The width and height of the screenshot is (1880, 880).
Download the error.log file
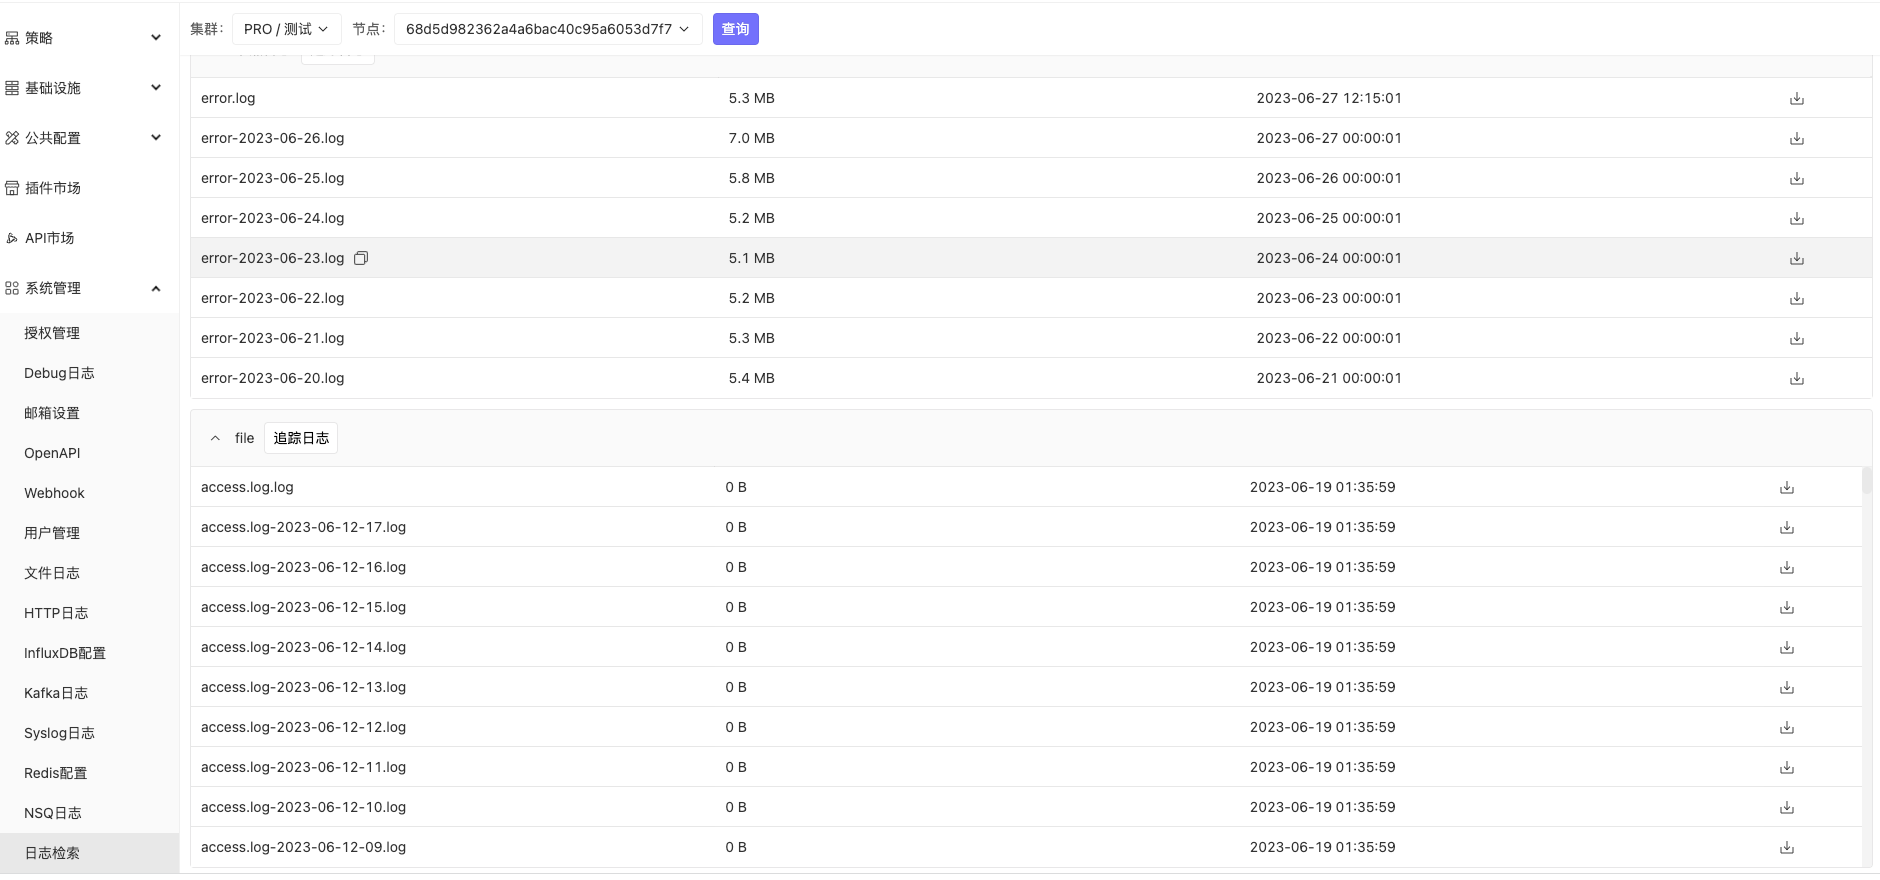coord(1796,98)
